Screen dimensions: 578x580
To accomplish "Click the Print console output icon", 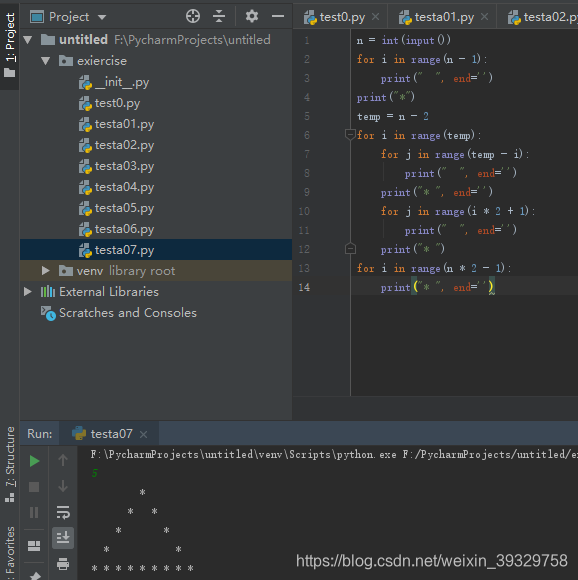I will pyautogui.click(x=63, y=564).
